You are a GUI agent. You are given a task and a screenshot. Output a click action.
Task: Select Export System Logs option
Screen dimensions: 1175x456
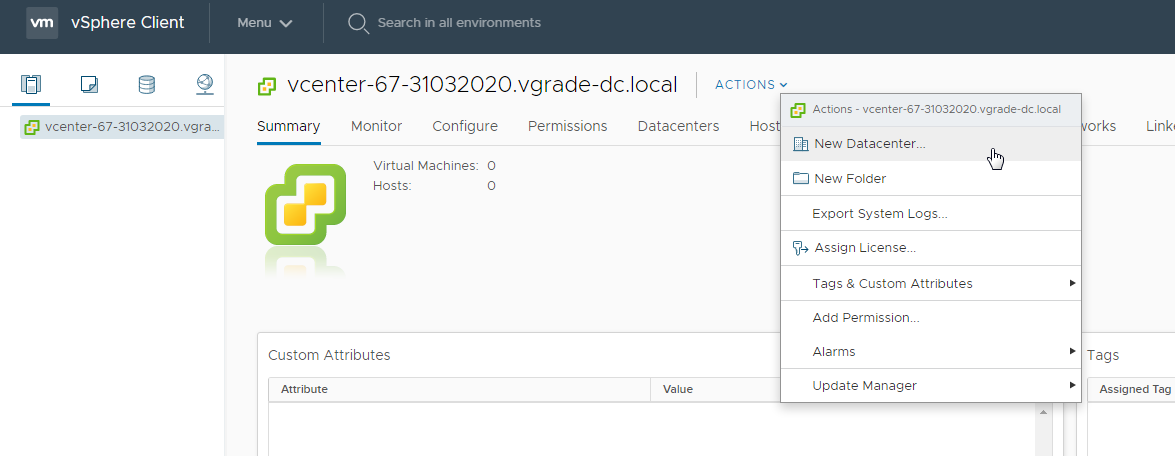click(x=879, y=214)
